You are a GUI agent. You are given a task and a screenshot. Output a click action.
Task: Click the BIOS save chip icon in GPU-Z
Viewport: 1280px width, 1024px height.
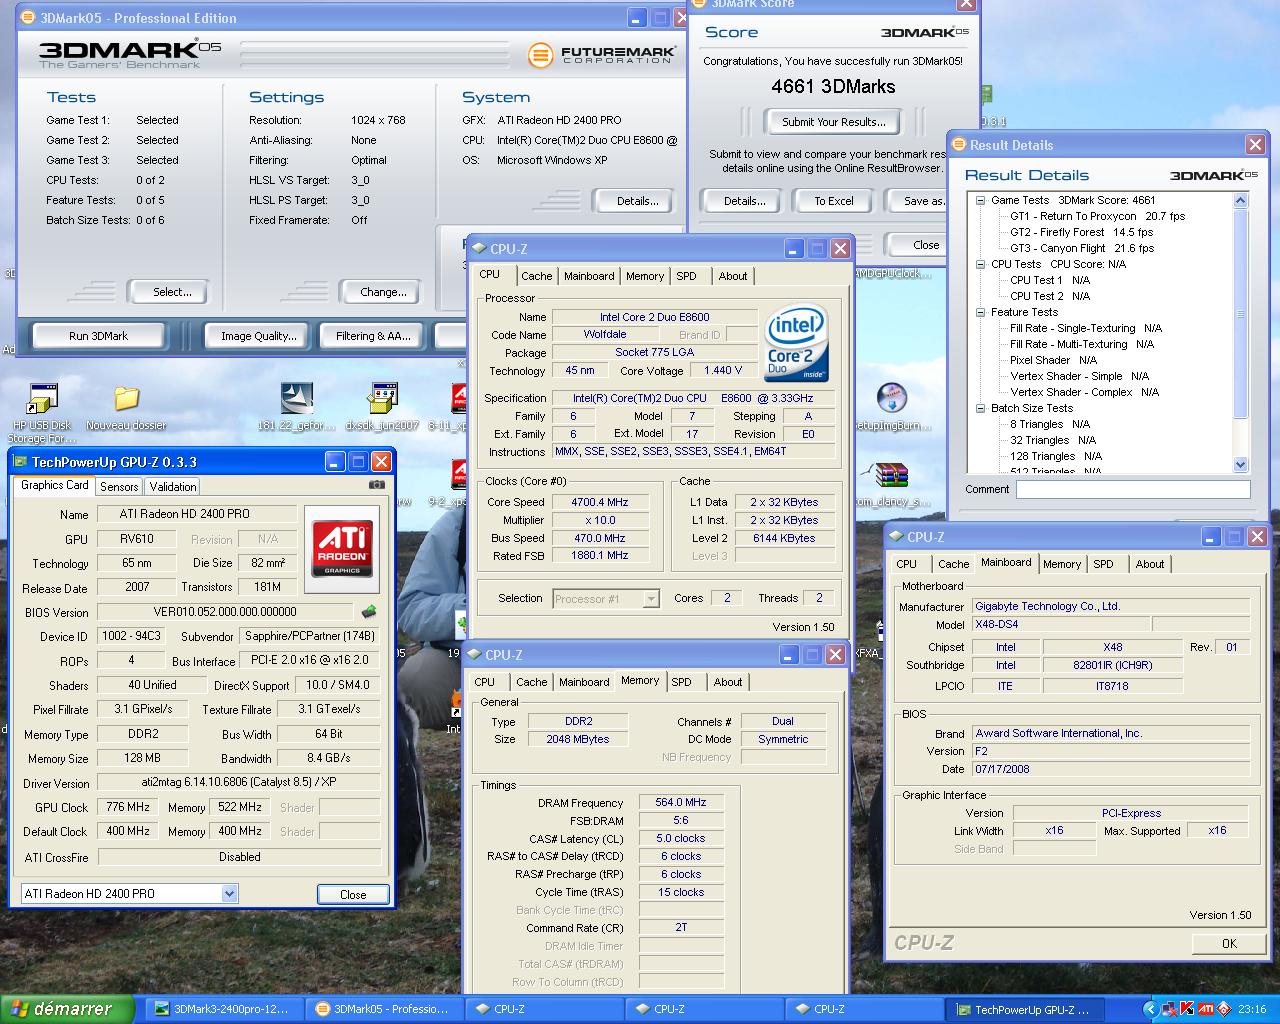pos(369,611)
